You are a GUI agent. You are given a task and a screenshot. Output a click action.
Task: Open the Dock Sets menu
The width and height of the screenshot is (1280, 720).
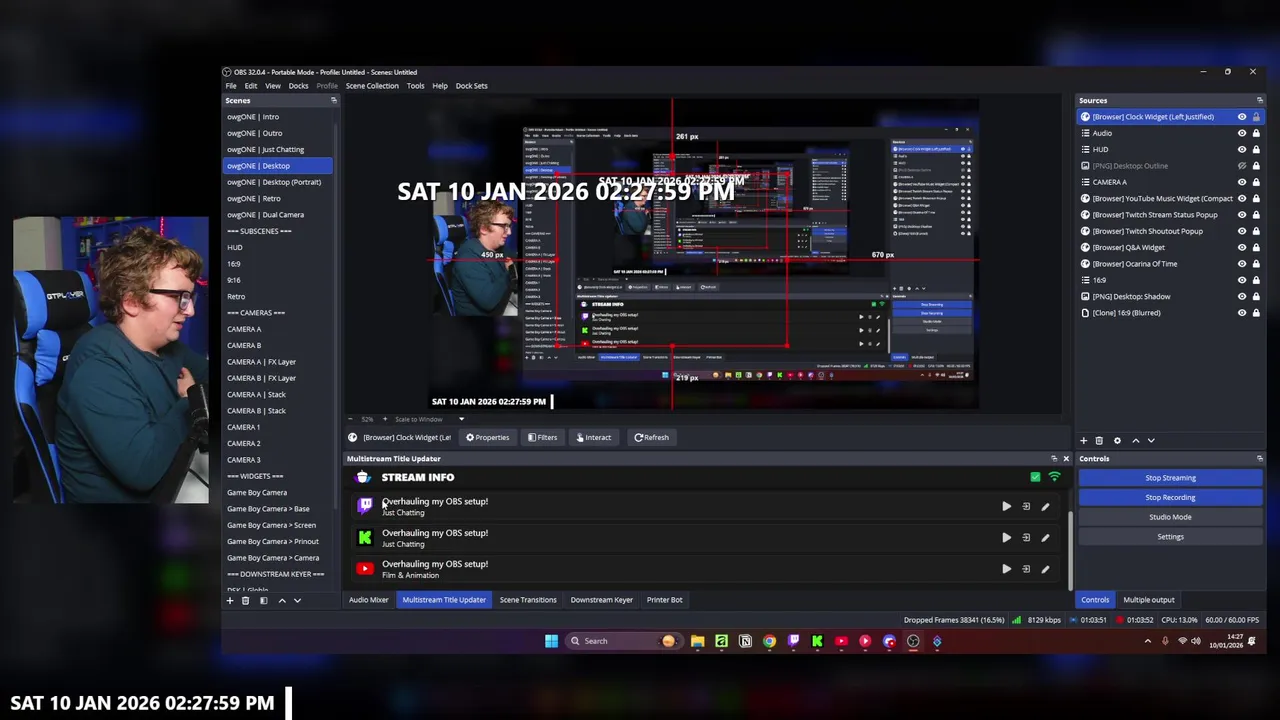pyautogui.click(x=472, y=86)
